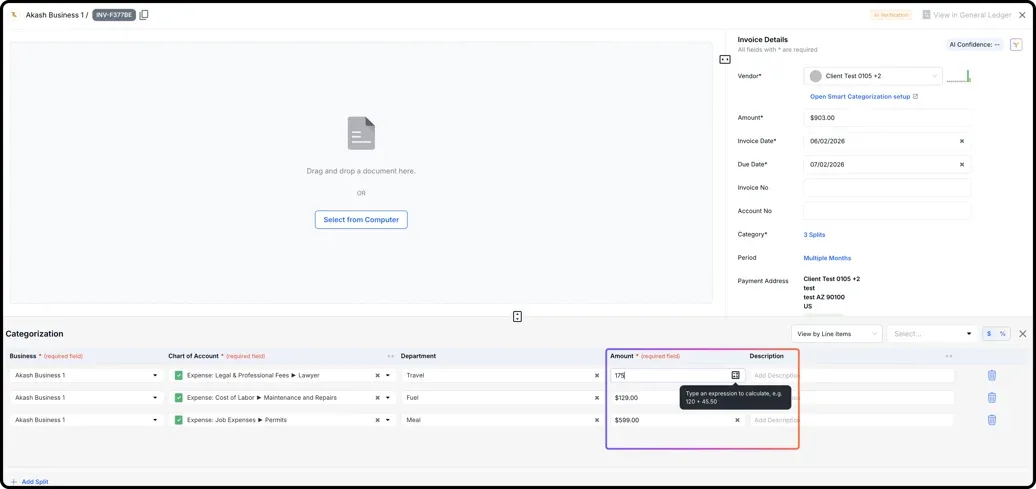Open the 3 Splits category link
Screen dimensions: 1036x489
814,235
